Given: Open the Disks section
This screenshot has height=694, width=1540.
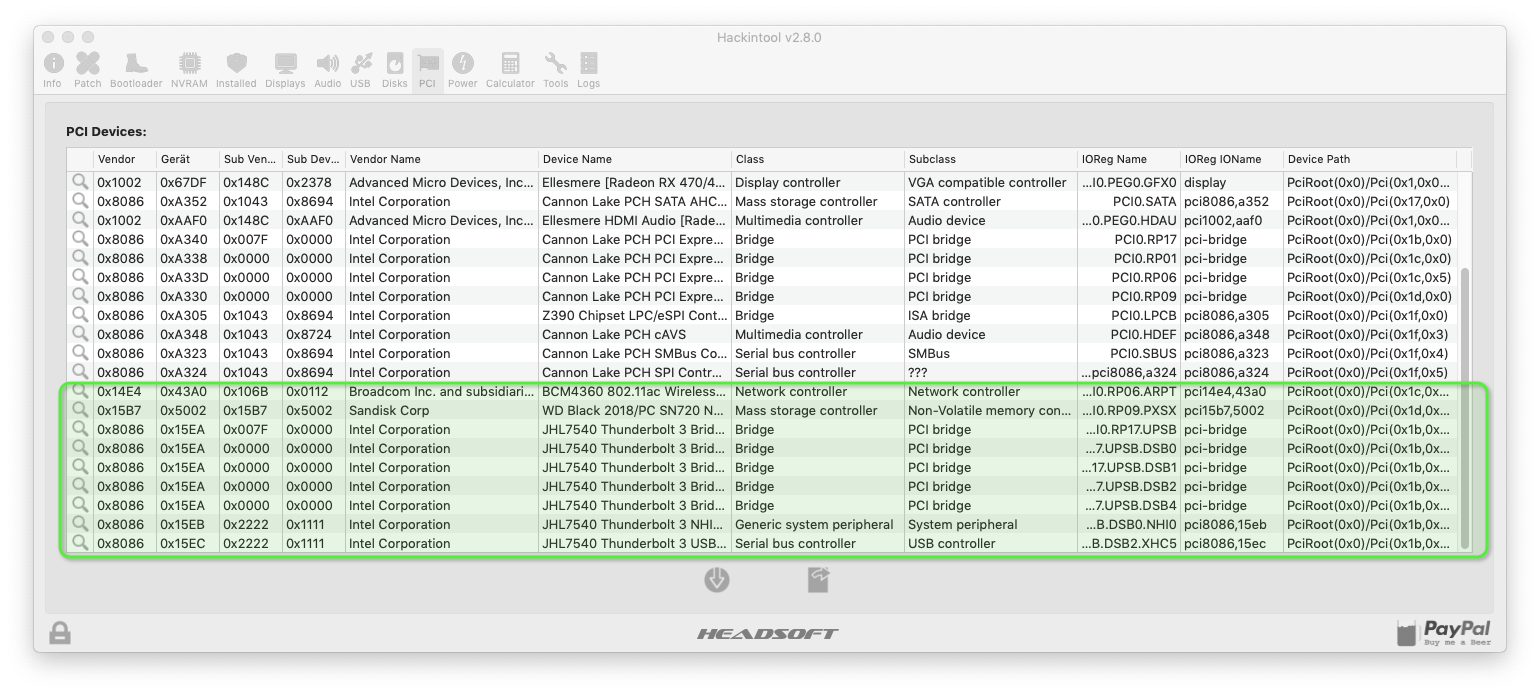Looking at the screenshot, I should click(x=395, y=70).
